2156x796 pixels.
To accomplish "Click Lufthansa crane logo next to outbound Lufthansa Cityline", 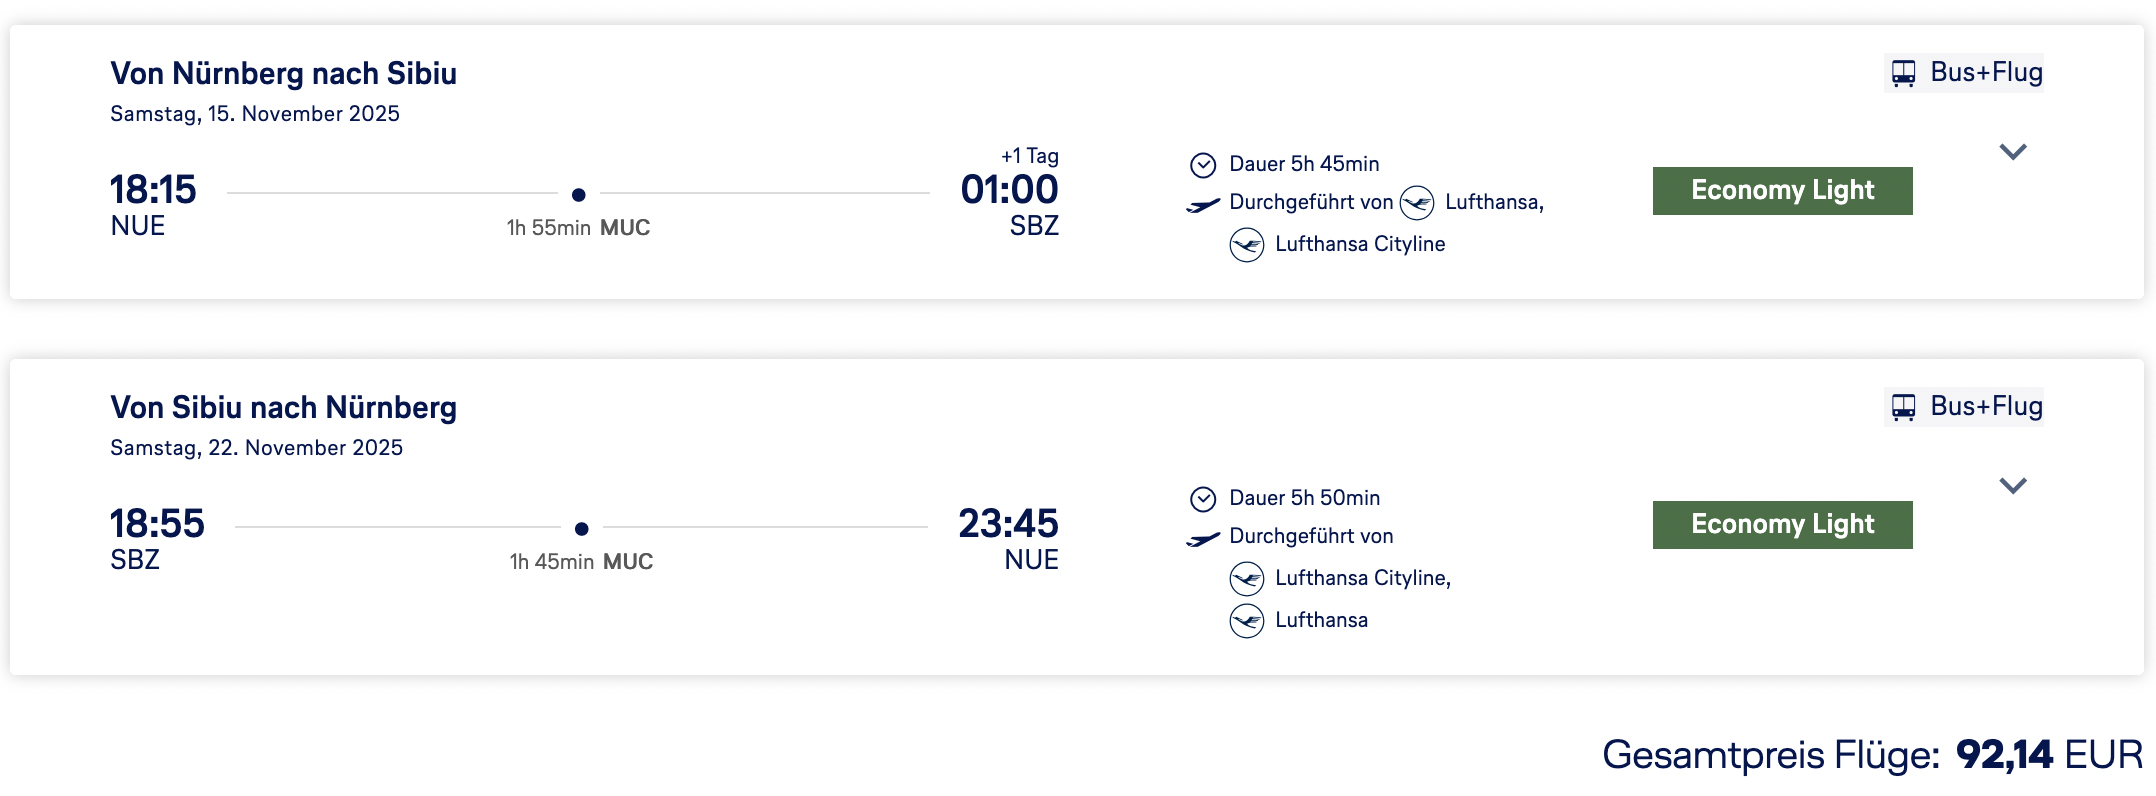I will (x=1247, y=245).
